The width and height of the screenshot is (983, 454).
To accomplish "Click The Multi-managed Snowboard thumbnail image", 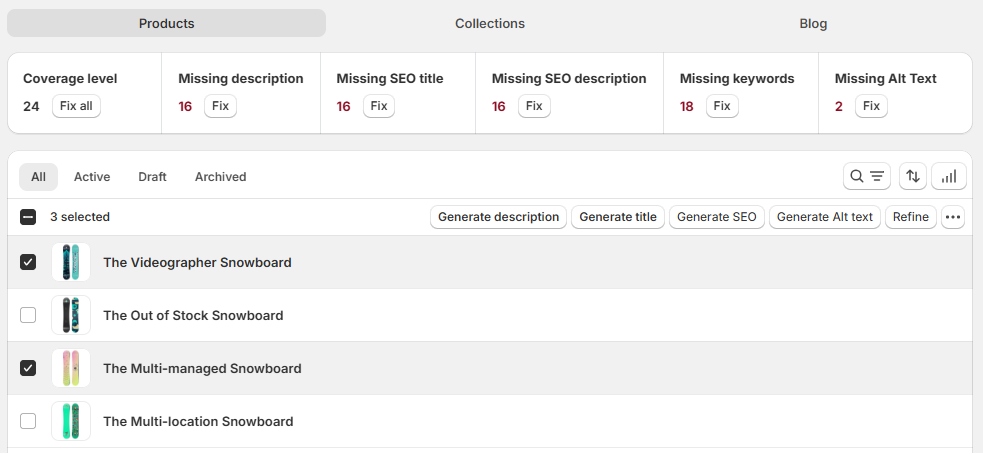I will (71, 368).
